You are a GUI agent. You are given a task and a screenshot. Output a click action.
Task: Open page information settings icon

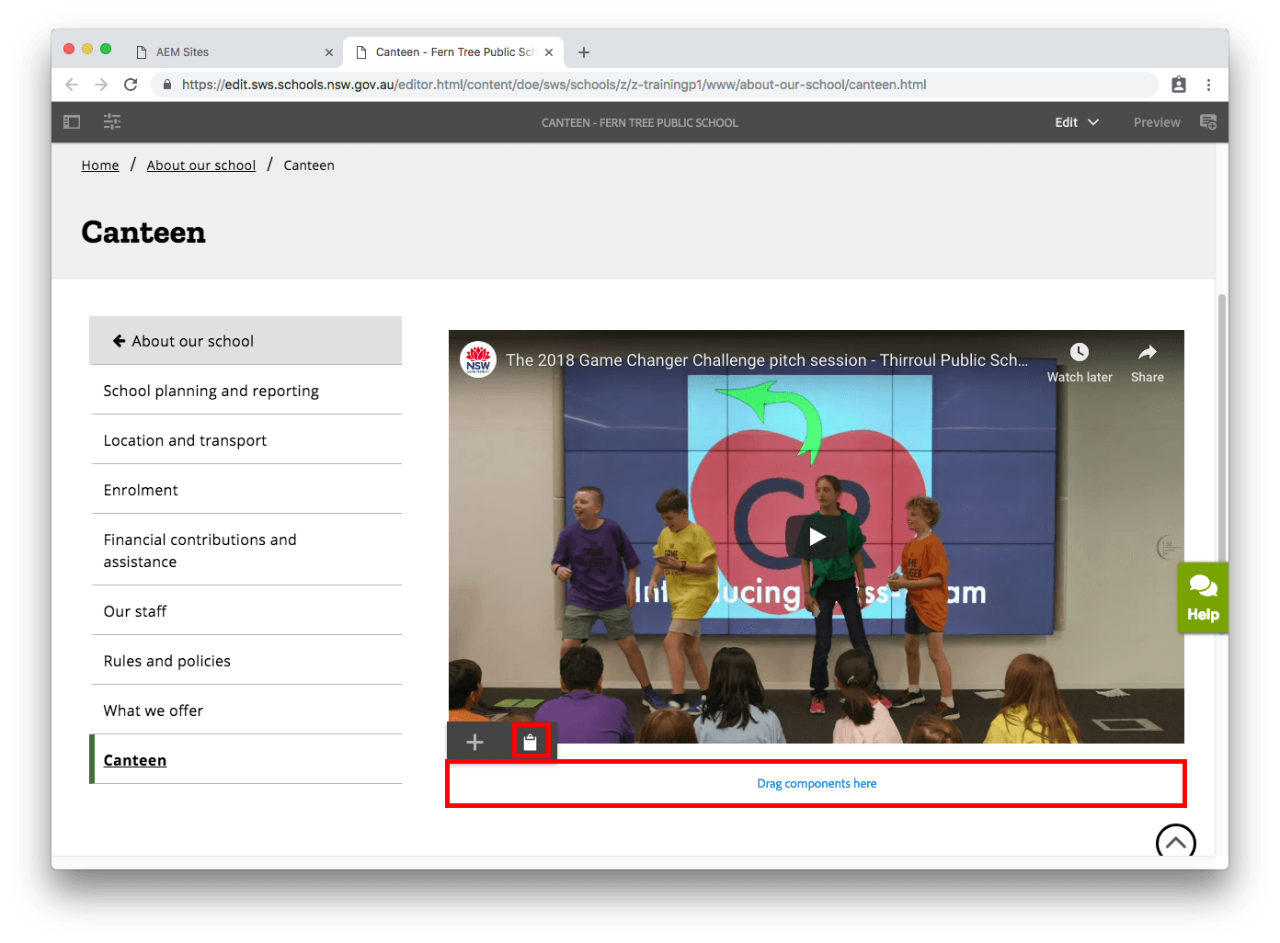112,122
